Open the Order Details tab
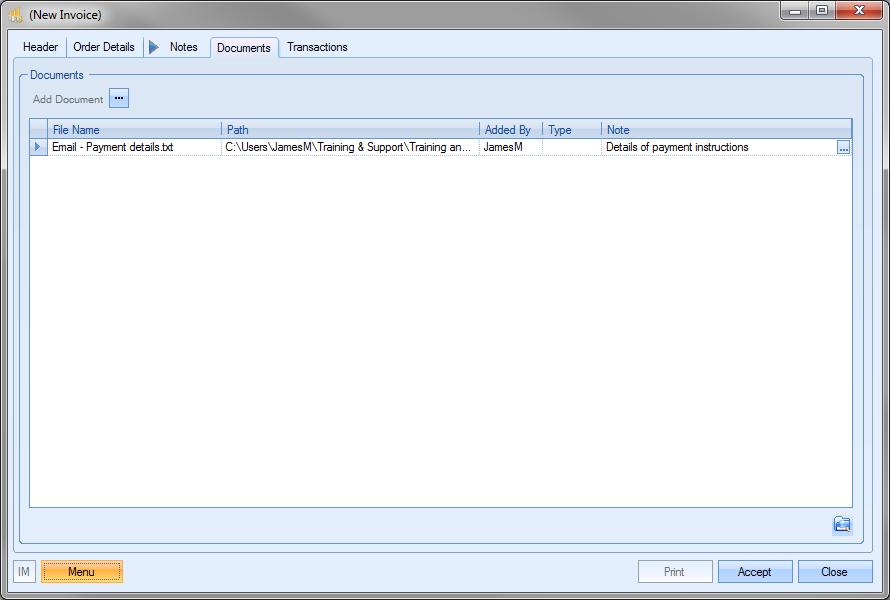This screenshot has width=890, height=600. (104, 47)
